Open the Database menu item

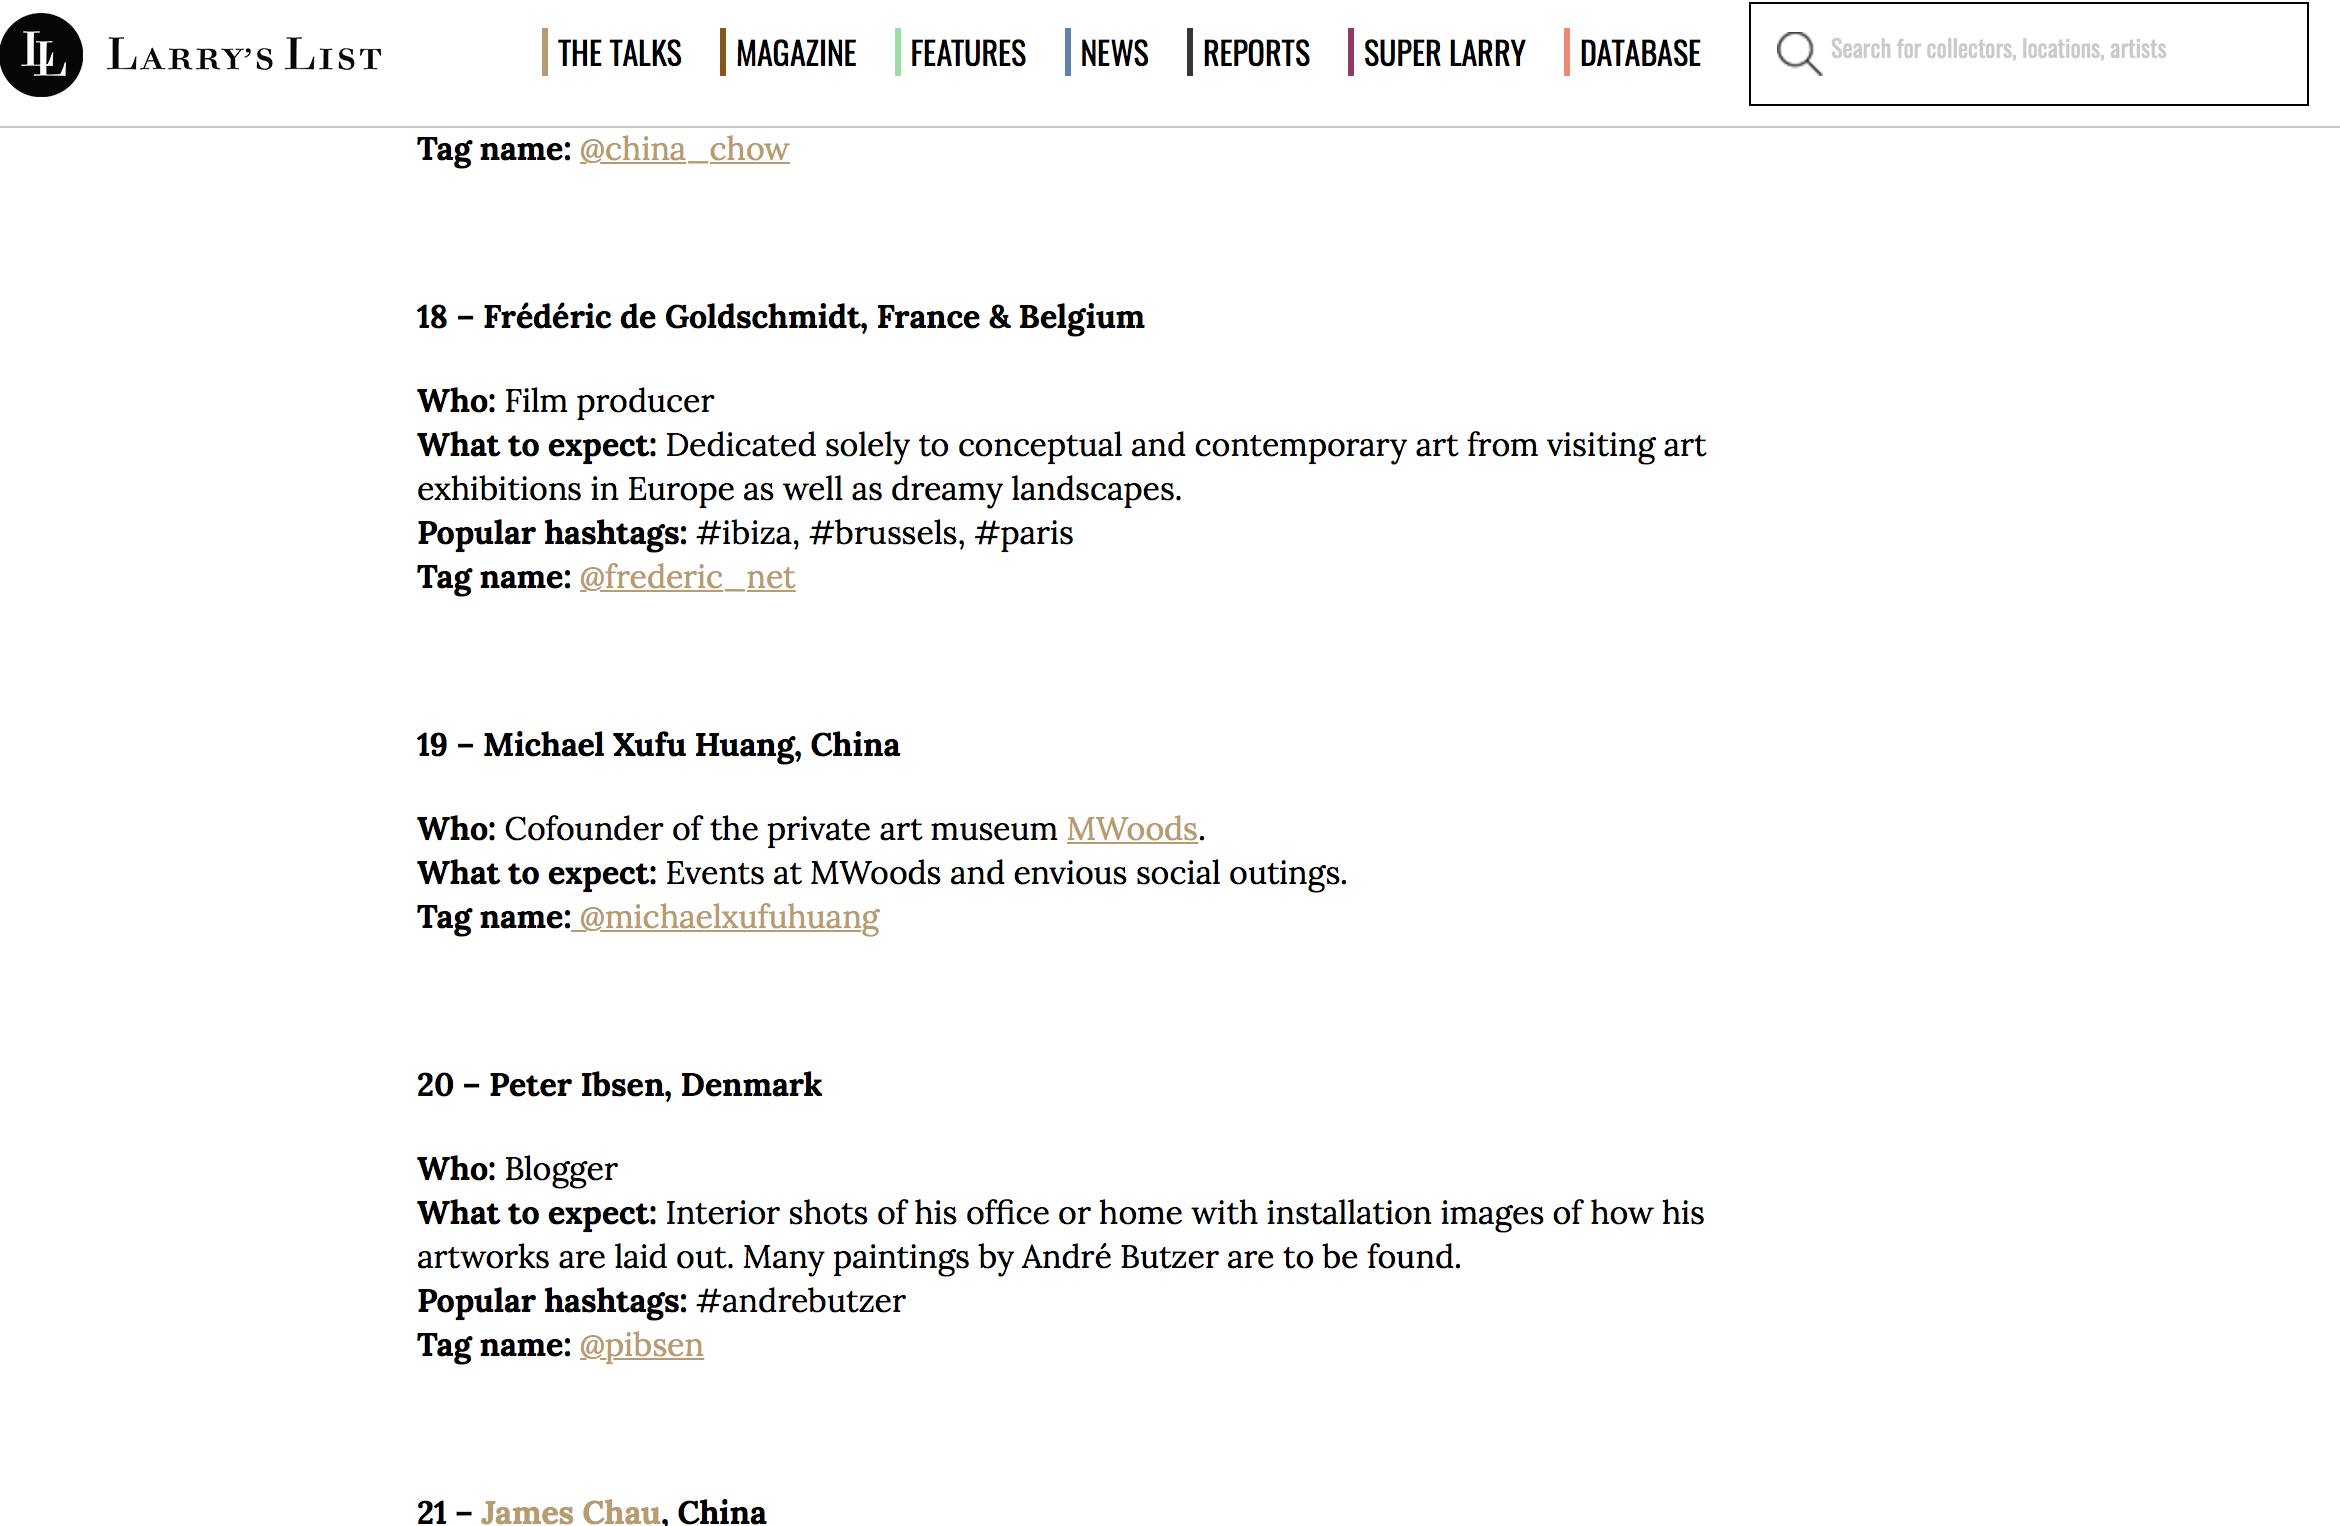pyautogui.click(x=1640, y=53)
